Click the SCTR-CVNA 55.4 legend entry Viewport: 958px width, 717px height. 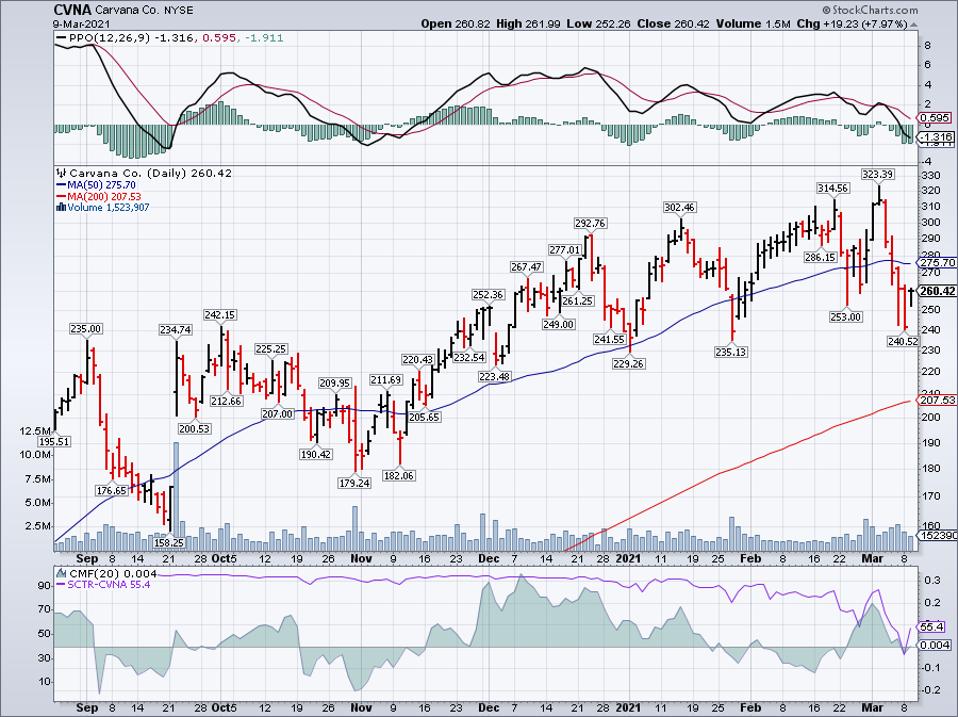click(x=109, y=584)
